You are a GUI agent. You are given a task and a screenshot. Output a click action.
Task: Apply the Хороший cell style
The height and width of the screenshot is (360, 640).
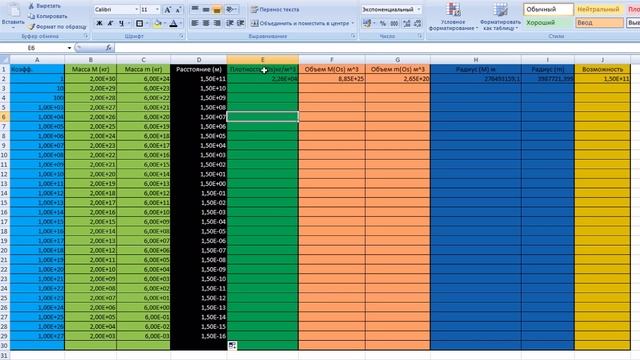(549, 23)
